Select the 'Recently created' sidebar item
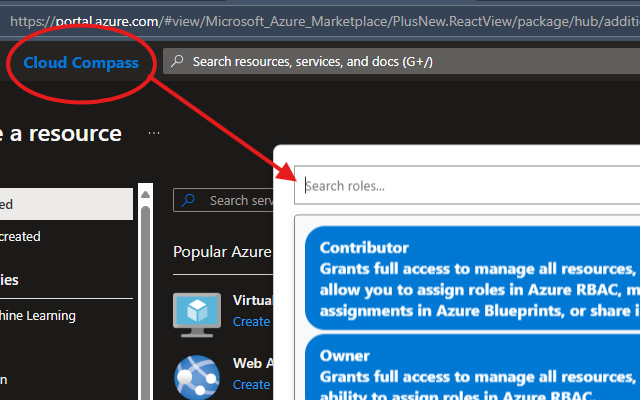 [x=40, y=237]
